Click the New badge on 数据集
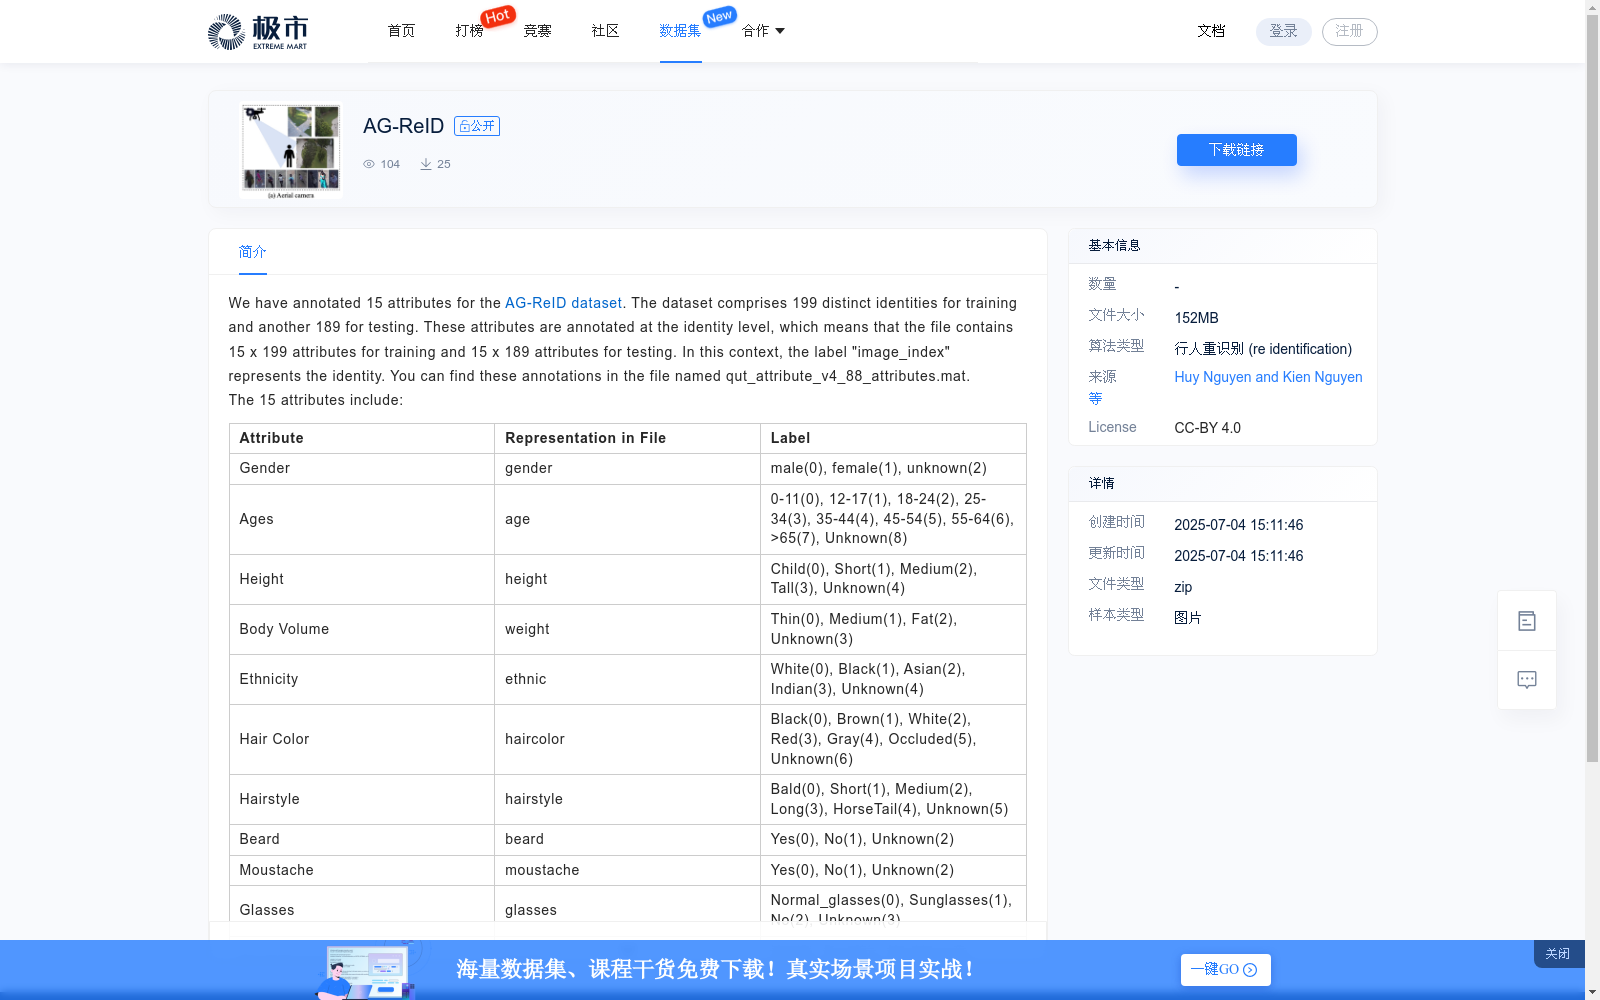The image size is (1600, 1000). point(719,17)
